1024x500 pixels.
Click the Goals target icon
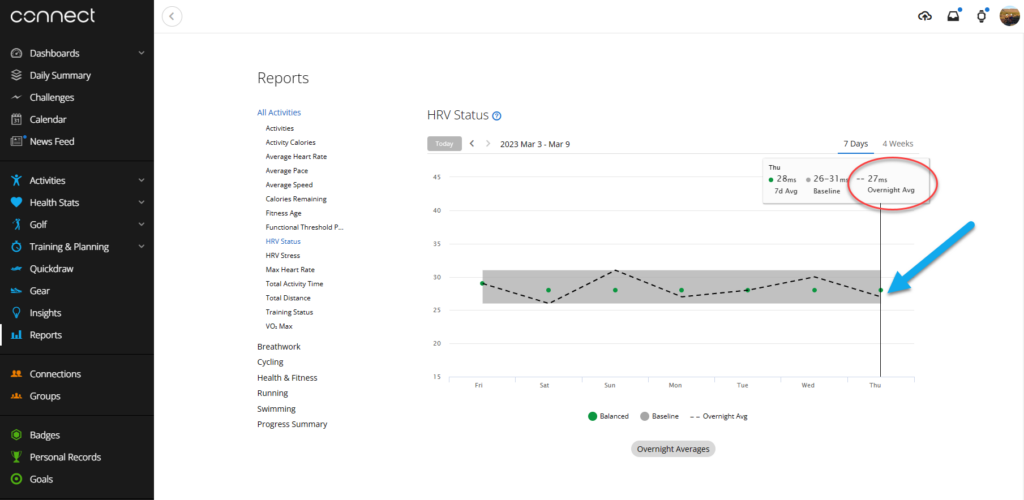tap(17, 479)
